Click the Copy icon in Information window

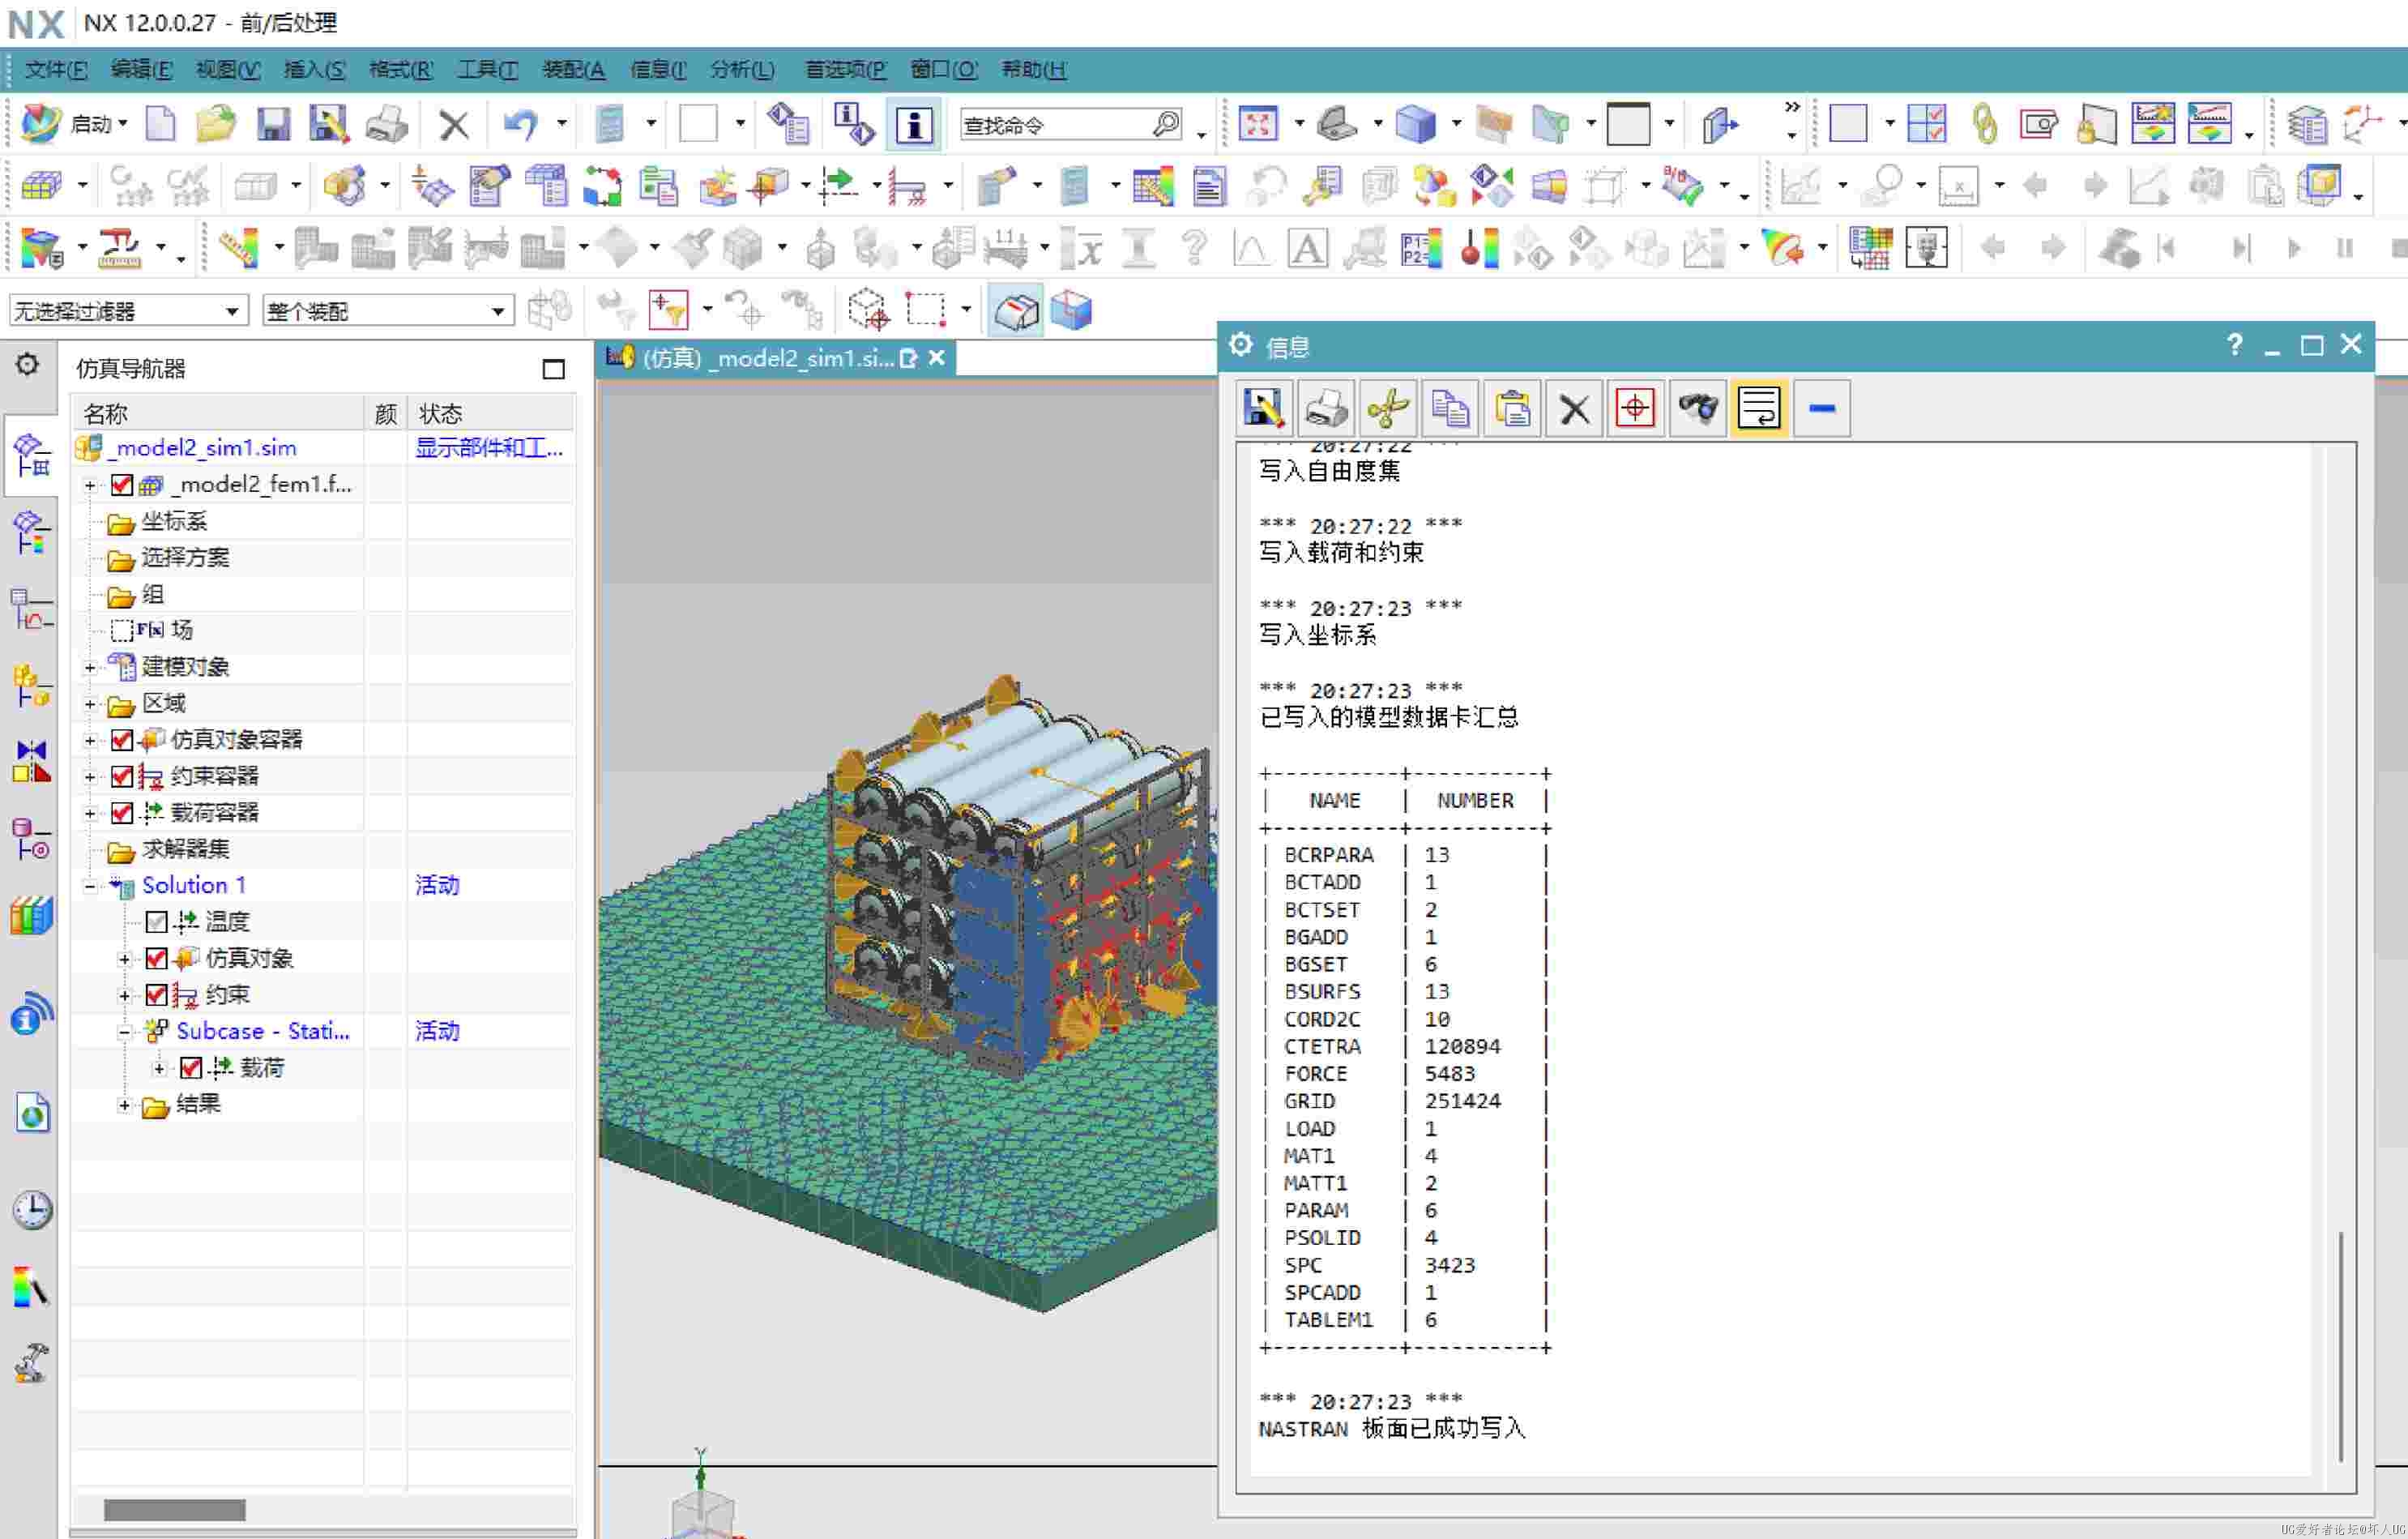coord(1450,408)
